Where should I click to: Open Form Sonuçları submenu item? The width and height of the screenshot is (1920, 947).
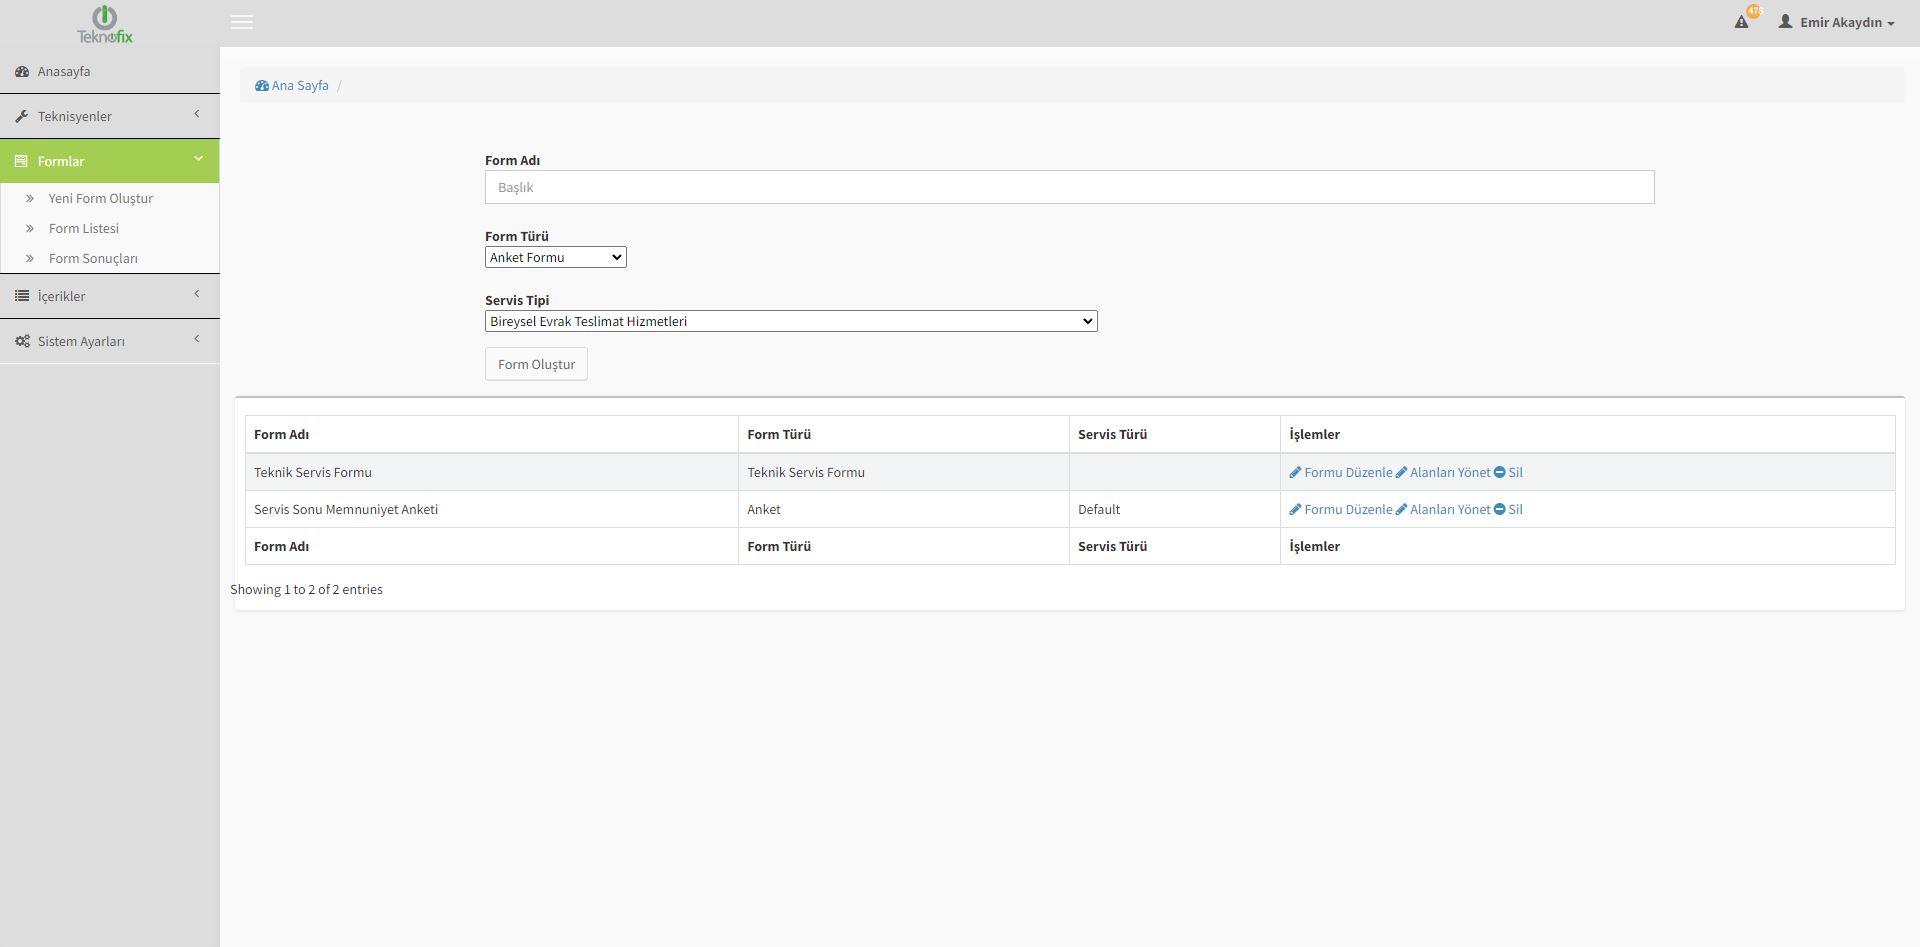93,259
